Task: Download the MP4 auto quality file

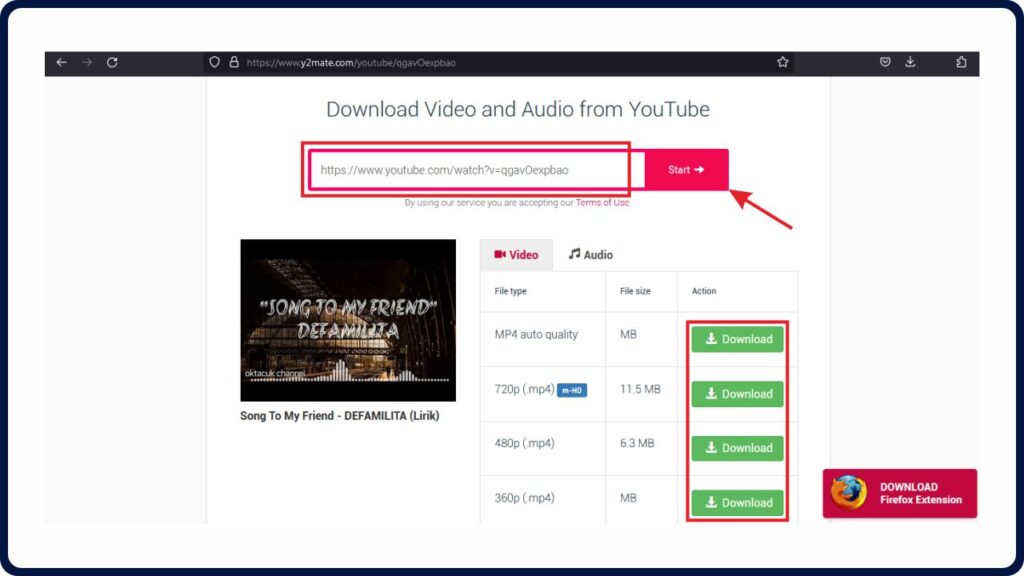Action: point(737,340)
